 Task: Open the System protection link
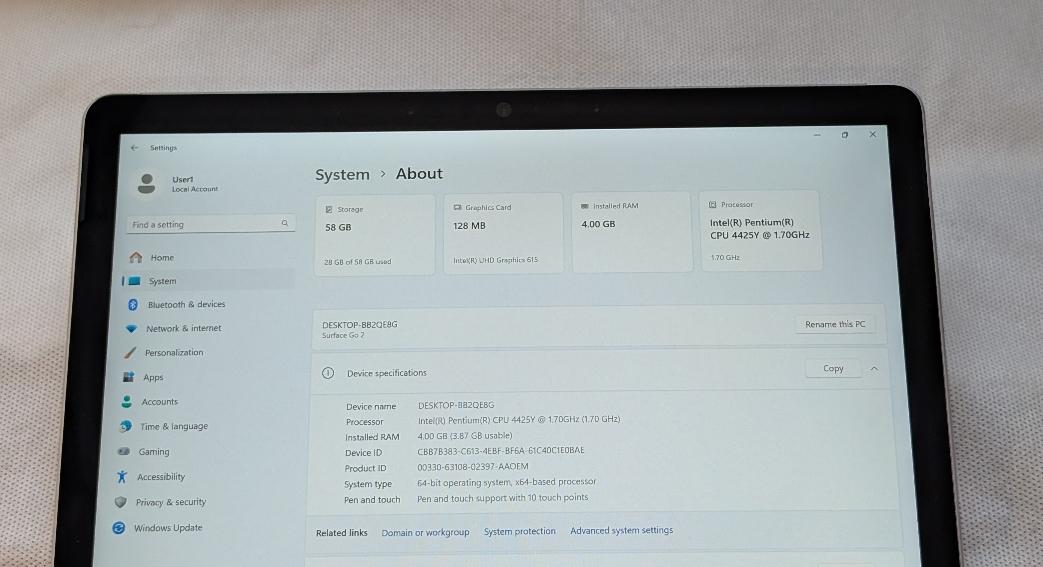click(520, 531)
